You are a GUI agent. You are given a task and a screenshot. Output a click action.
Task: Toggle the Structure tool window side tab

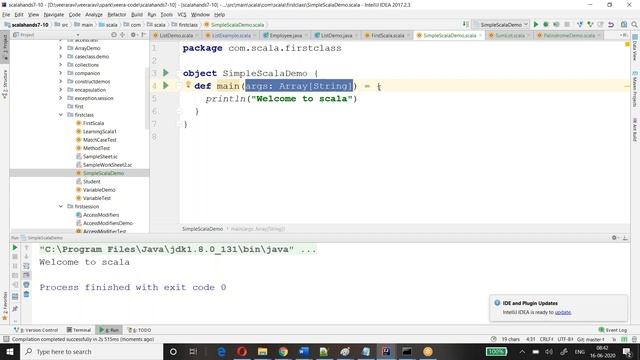[x=4, y=84]
